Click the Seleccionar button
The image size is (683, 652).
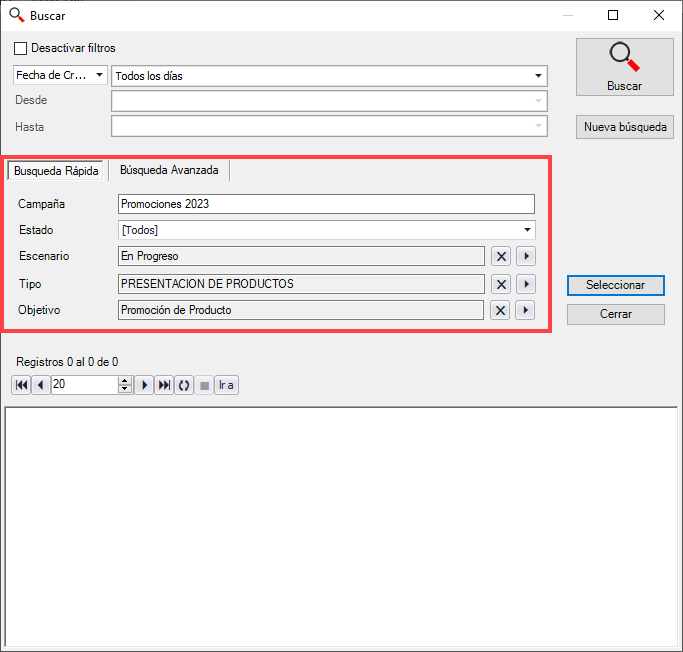pos(615,285)
